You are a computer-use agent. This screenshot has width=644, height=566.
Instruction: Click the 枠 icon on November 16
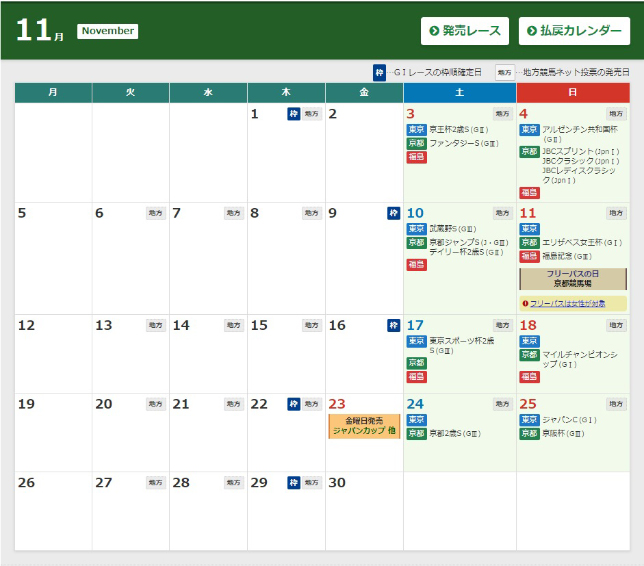394,325
